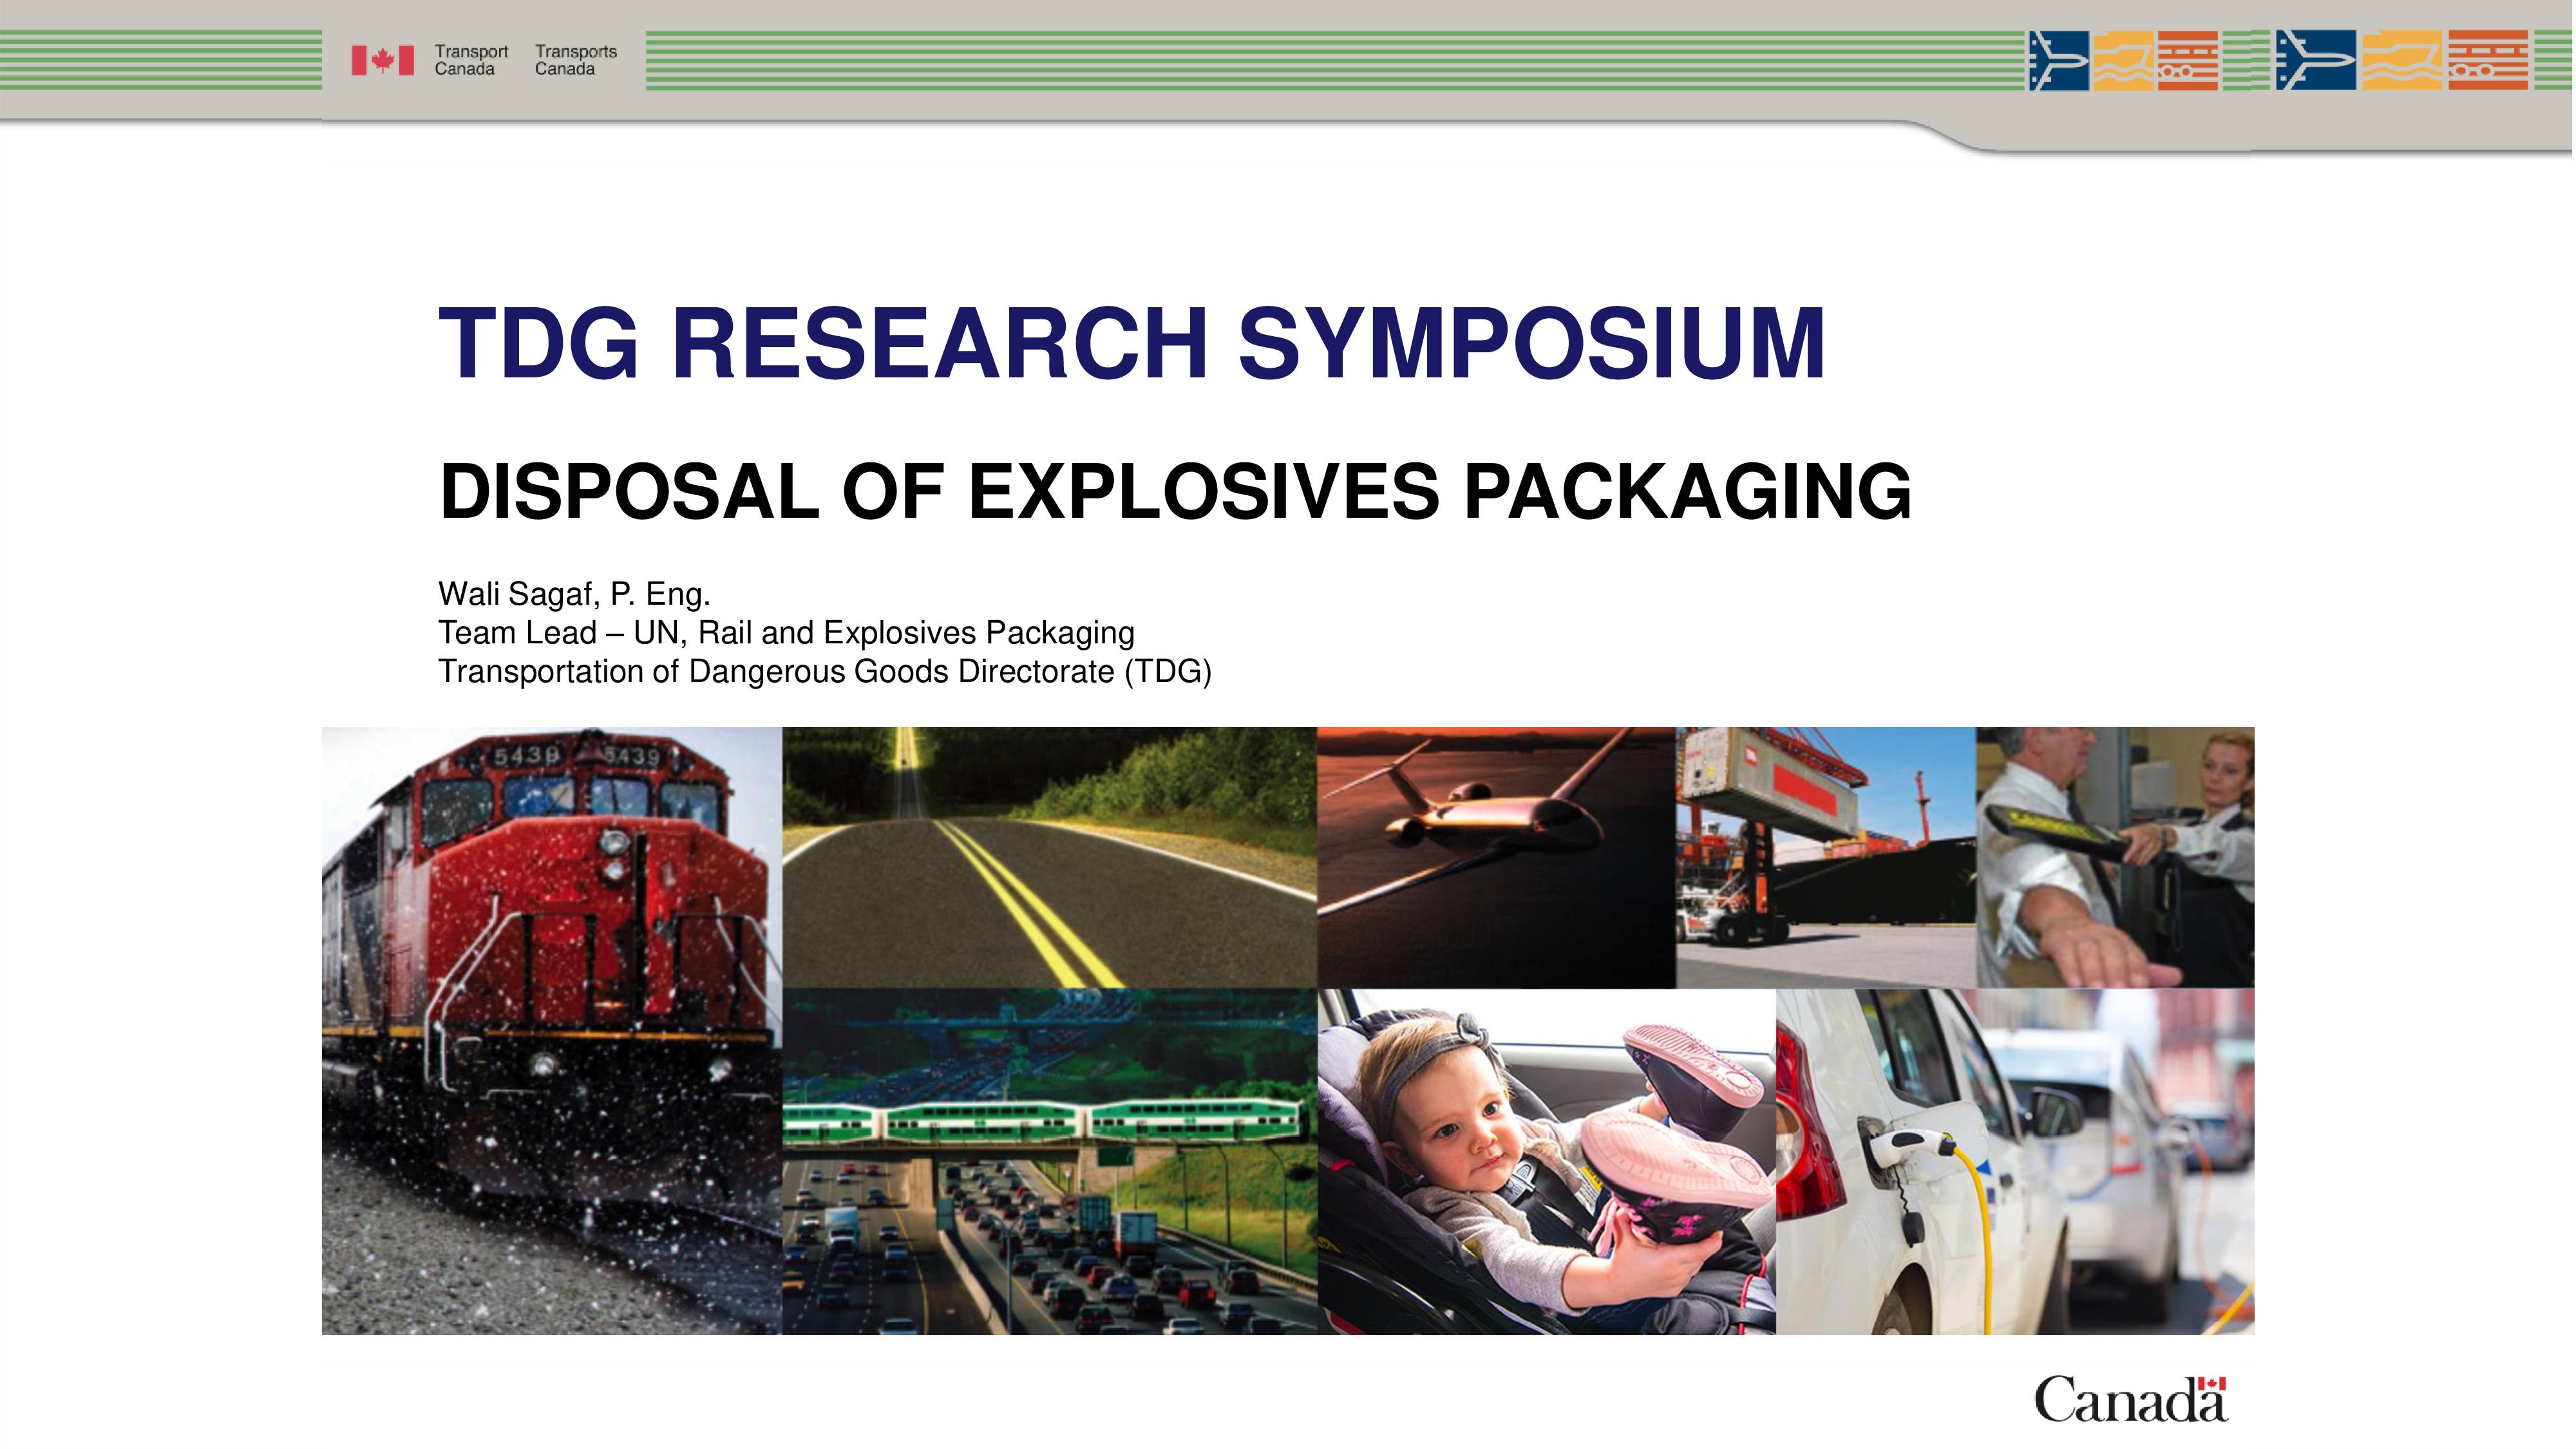This screenshot has height=1449, width=2576.
Task: Click the author name 'Wali Sagaf, P. Eng.'
Action: point(574,594)
